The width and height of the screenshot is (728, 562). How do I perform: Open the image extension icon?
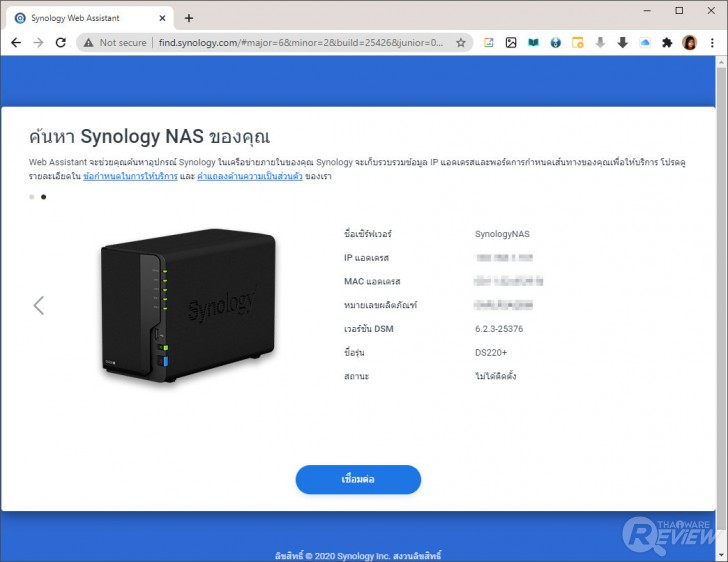(511, 43)
